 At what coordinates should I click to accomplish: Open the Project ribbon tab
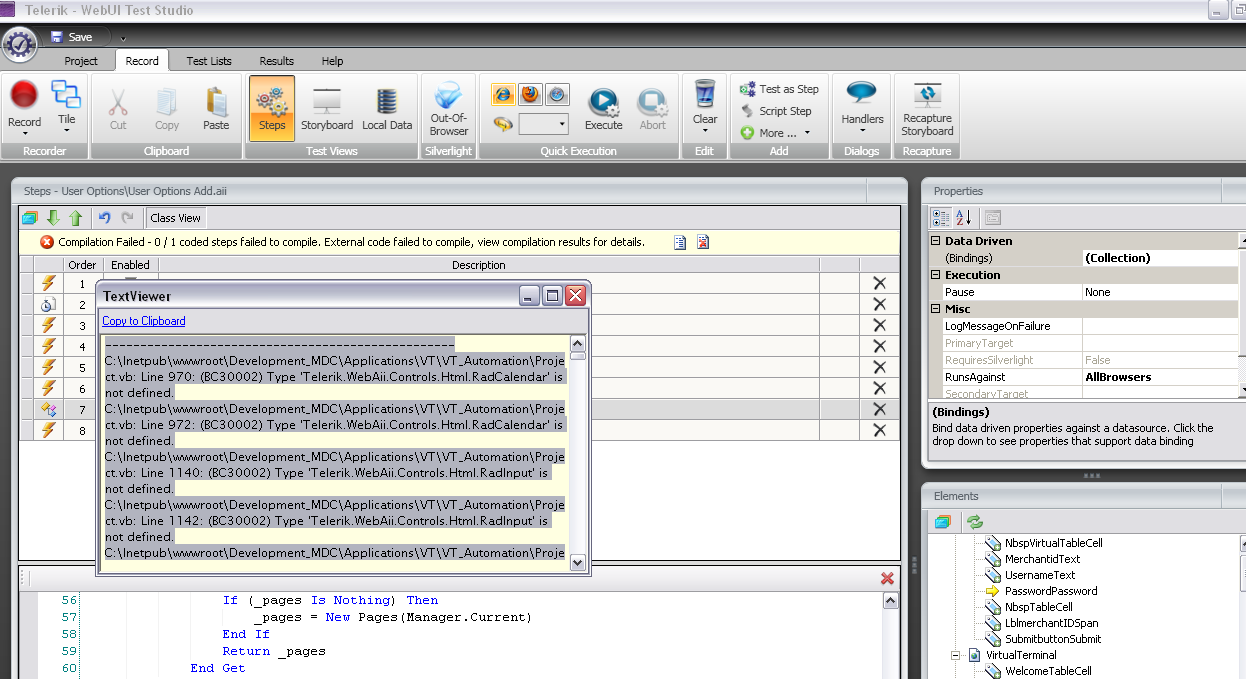[81, 61]
